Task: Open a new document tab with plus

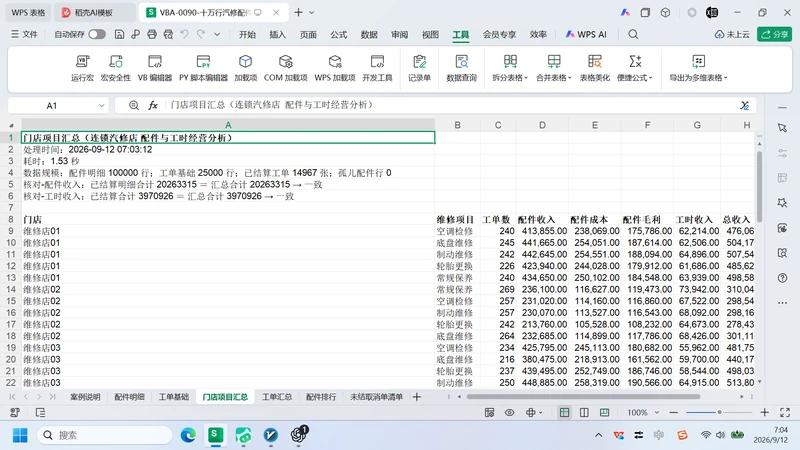Action: 298,12
